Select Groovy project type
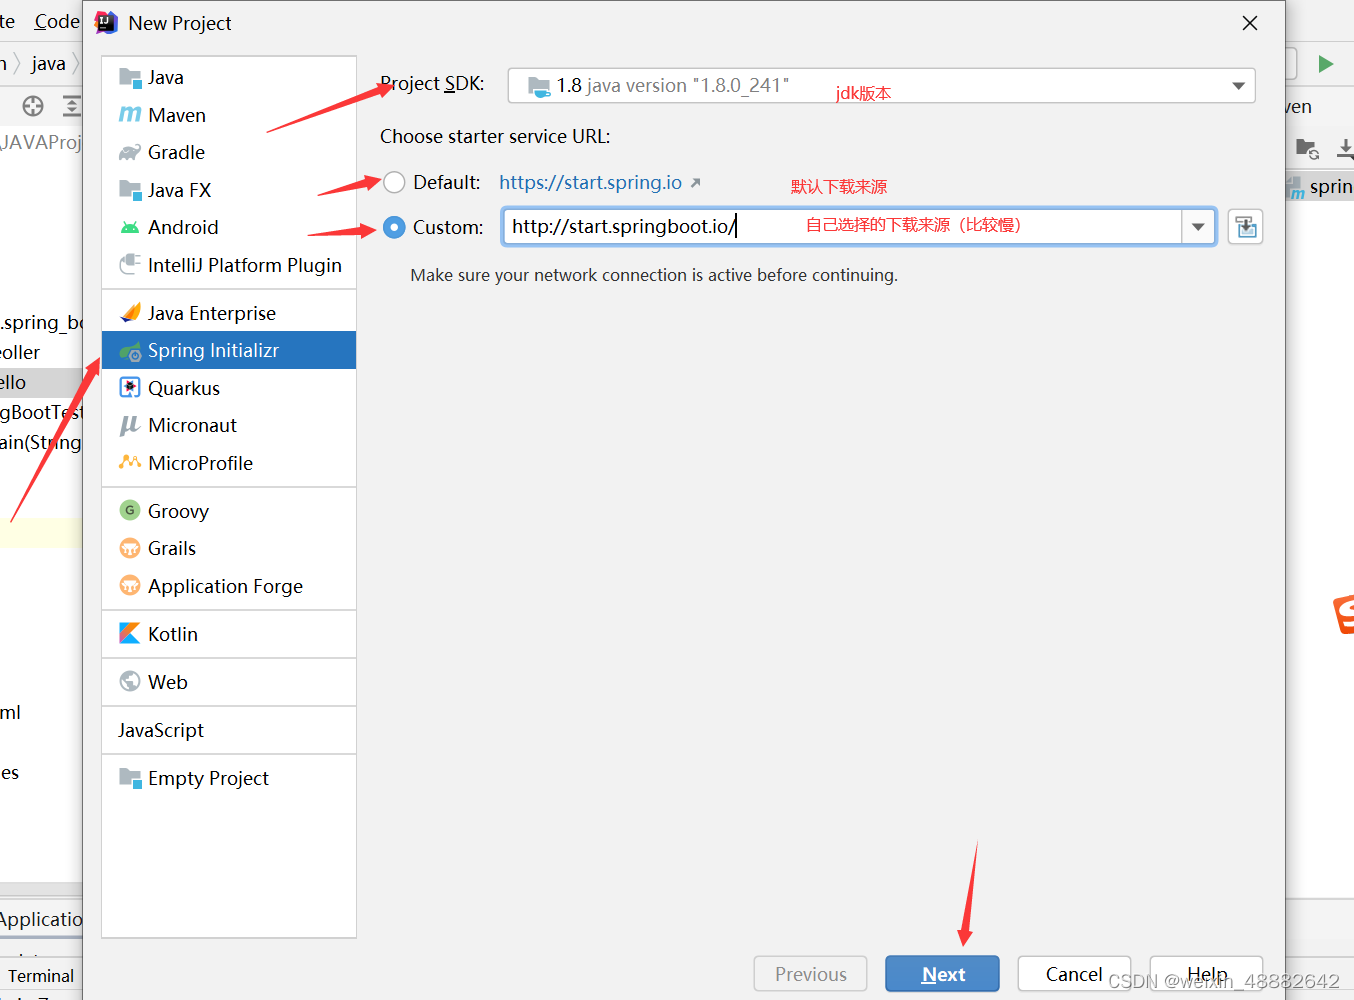This screenshot has height=1000, width=1354. [229, 511]
